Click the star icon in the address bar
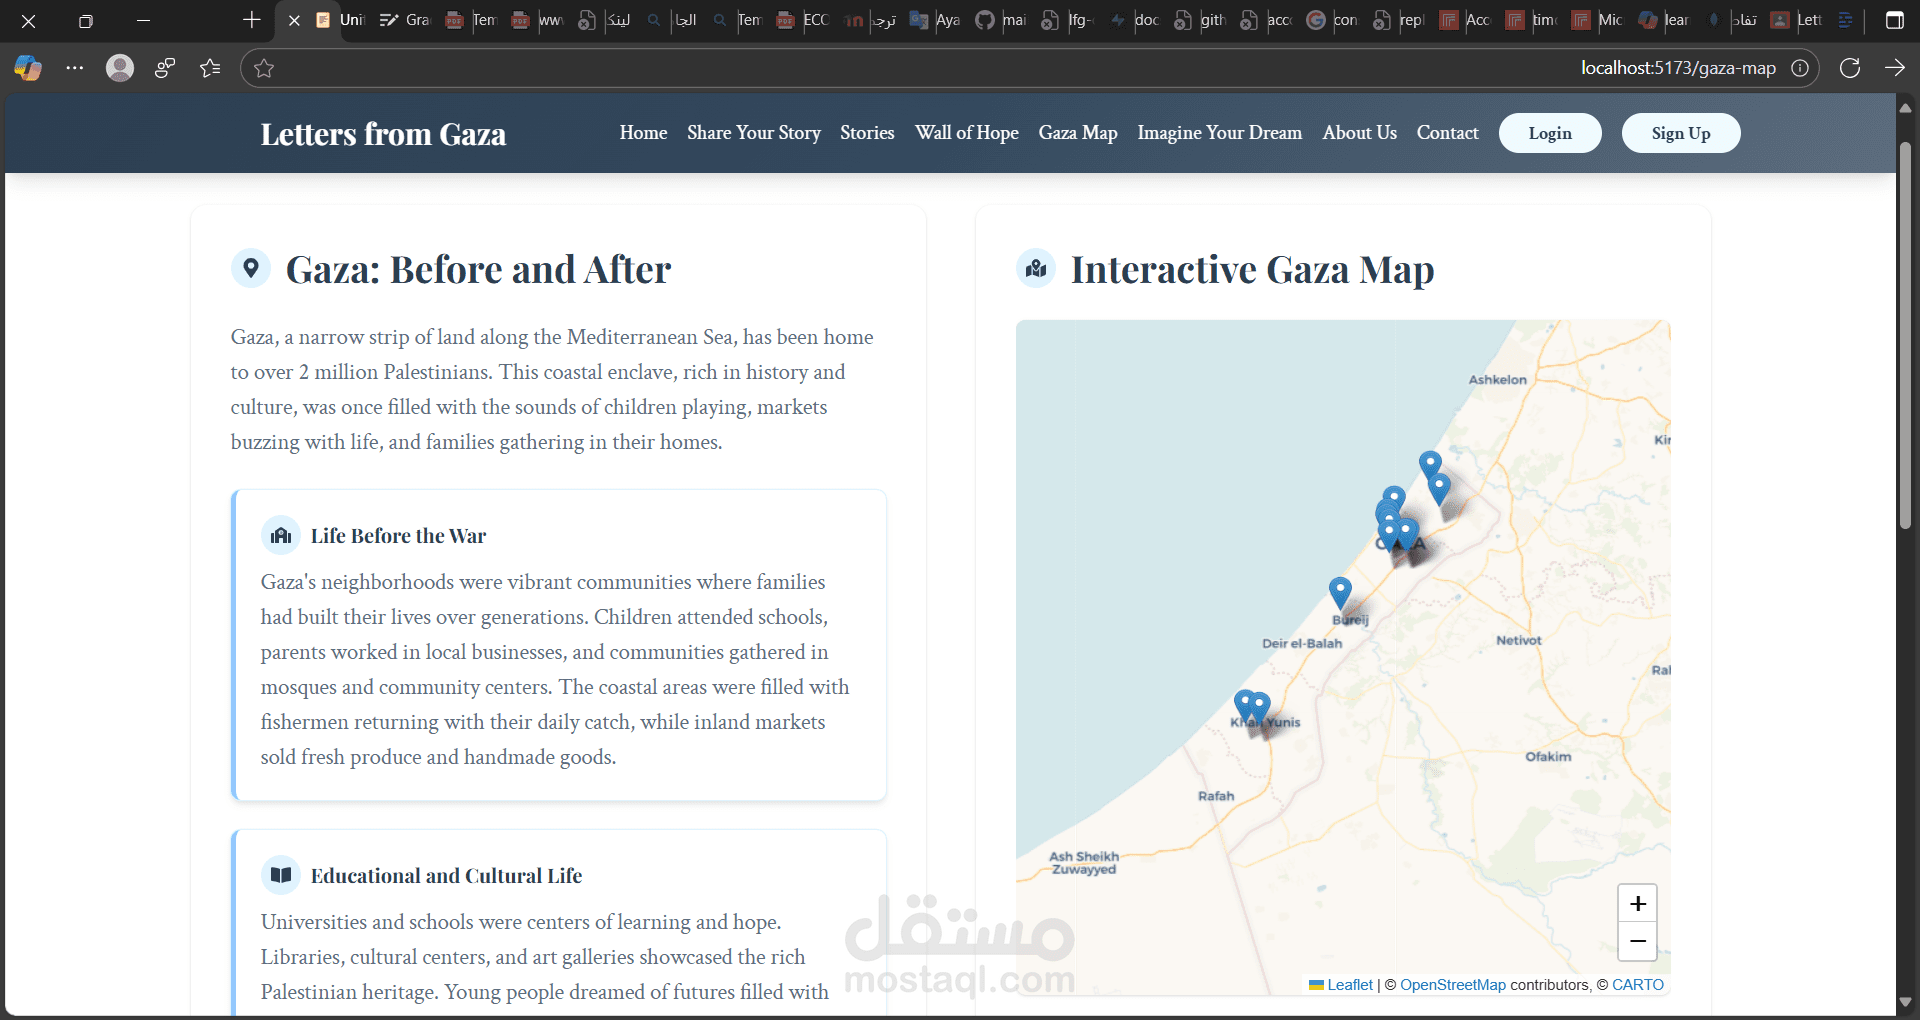The height and width of the screenshot is (1020, 1920). 264,68
